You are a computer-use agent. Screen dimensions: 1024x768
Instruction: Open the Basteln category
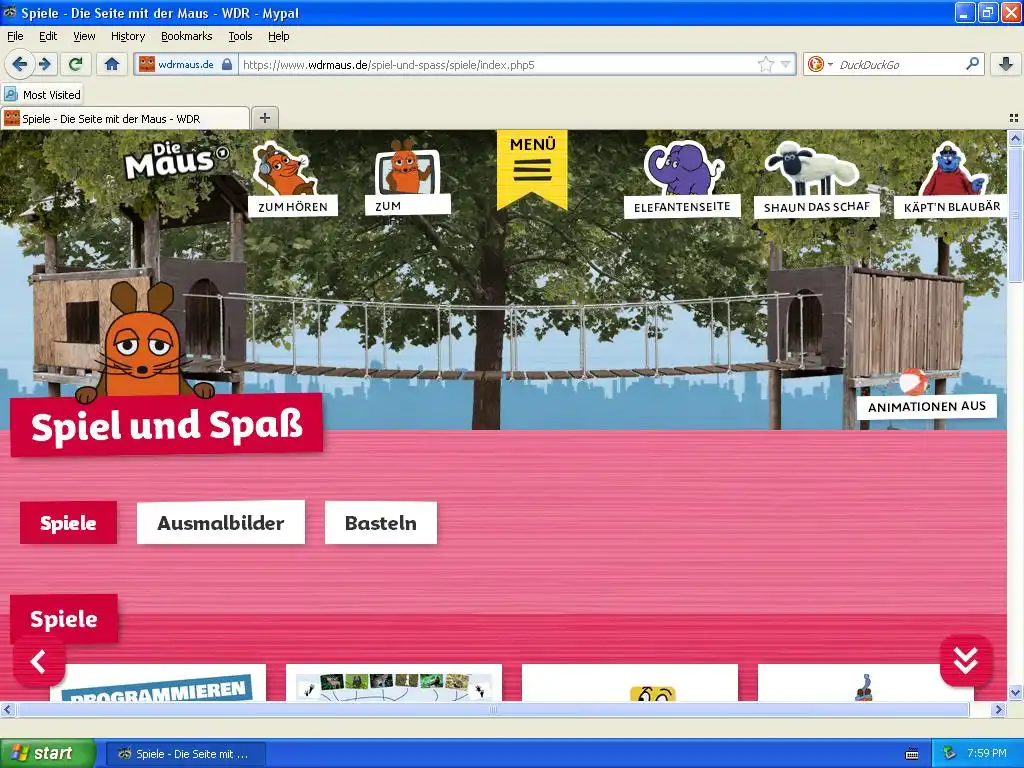381,522
